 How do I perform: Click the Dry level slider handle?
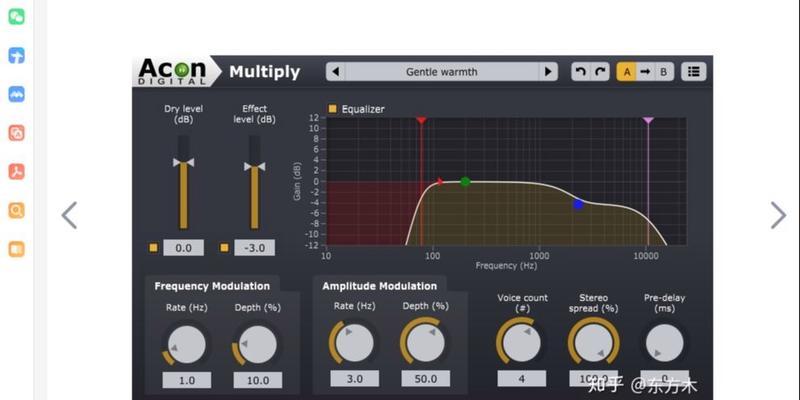pyautogui.click(x=183, y=162)
